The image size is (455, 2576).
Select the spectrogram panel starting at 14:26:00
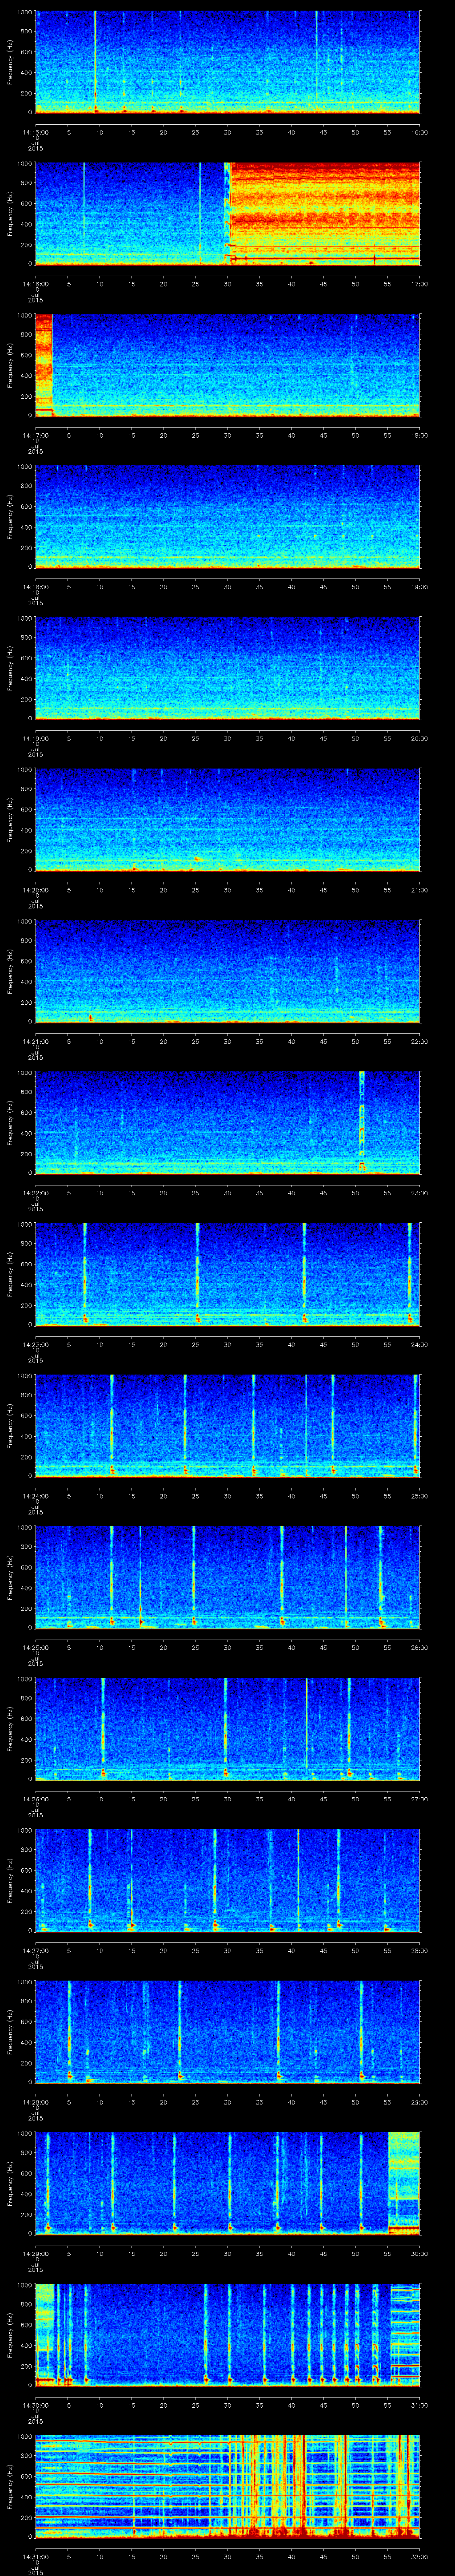(227, 1728)
